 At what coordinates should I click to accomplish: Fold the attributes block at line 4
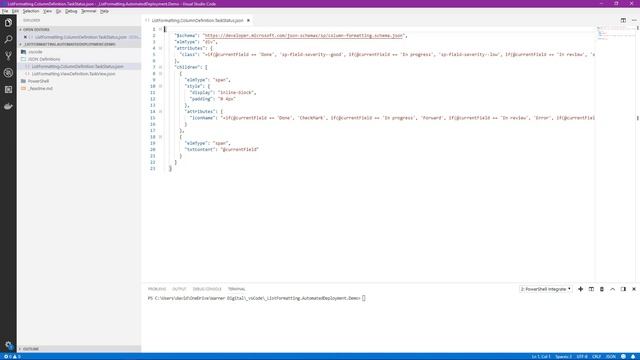(x=160, y=48)
